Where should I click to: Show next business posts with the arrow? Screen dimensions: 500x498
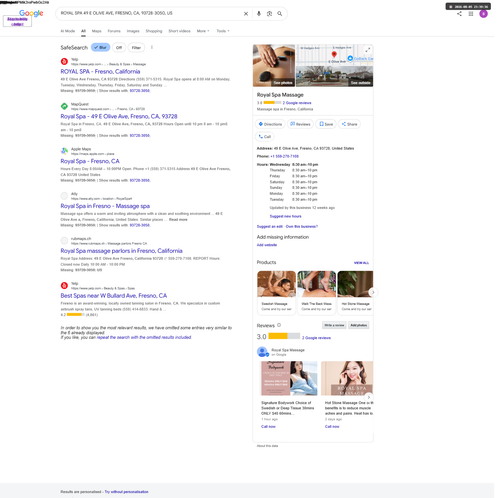(x=369, y=397)
